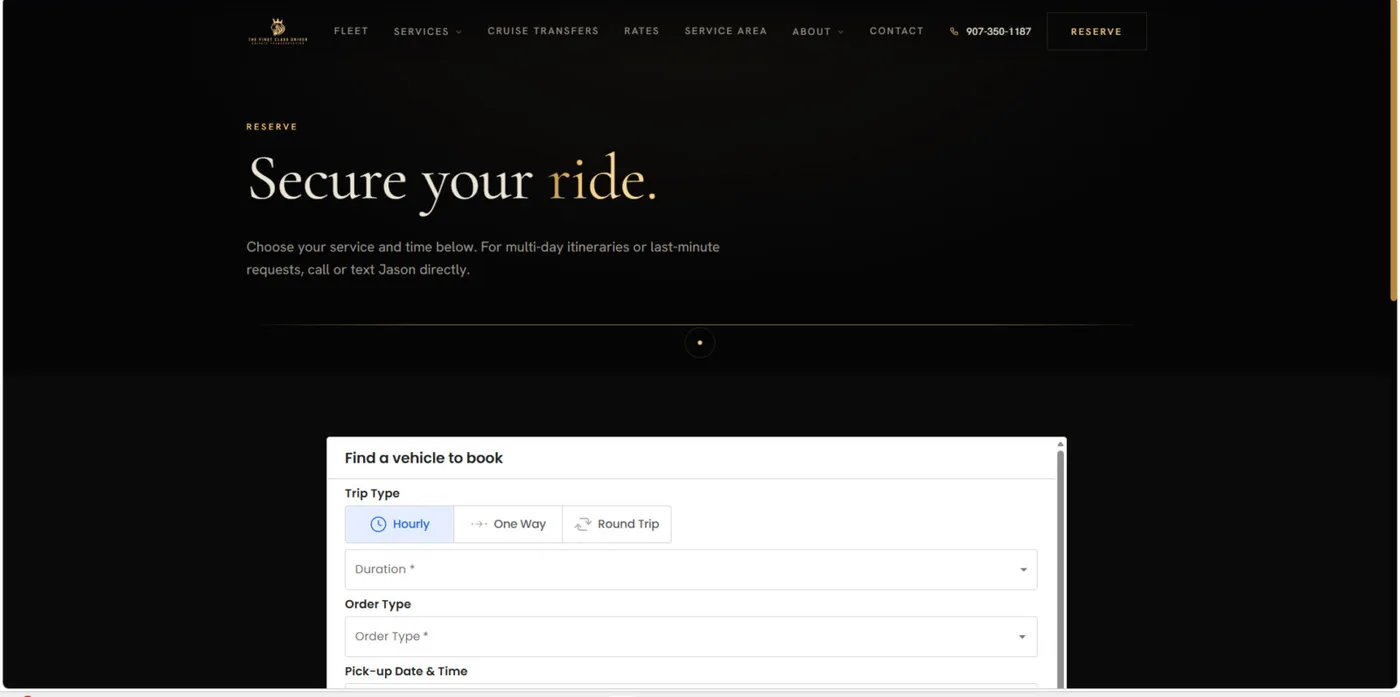The image size is (1400, 697).
Task: Click the circular dot scroll indicator
Action: pos(700,343)
